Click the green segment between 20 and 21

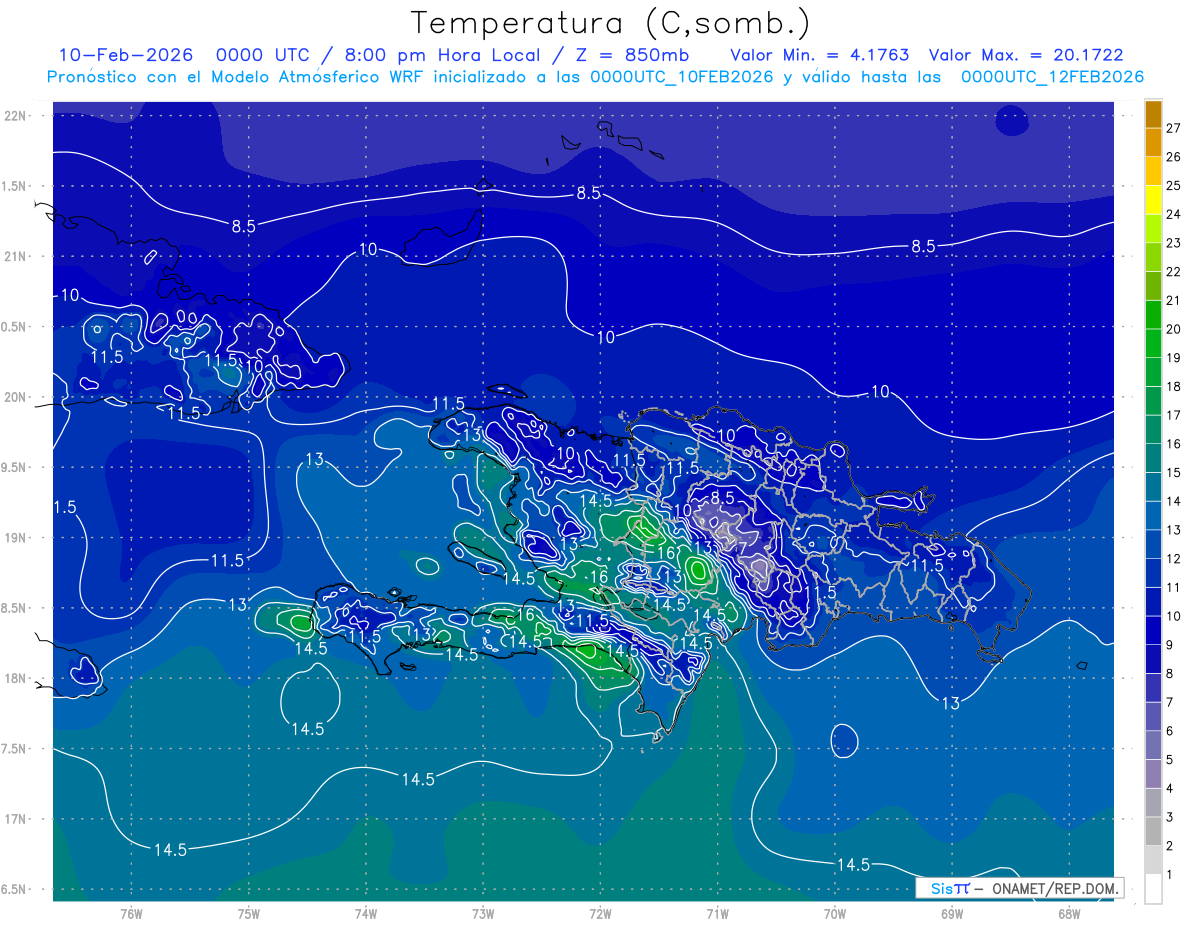coord(1153,314)
